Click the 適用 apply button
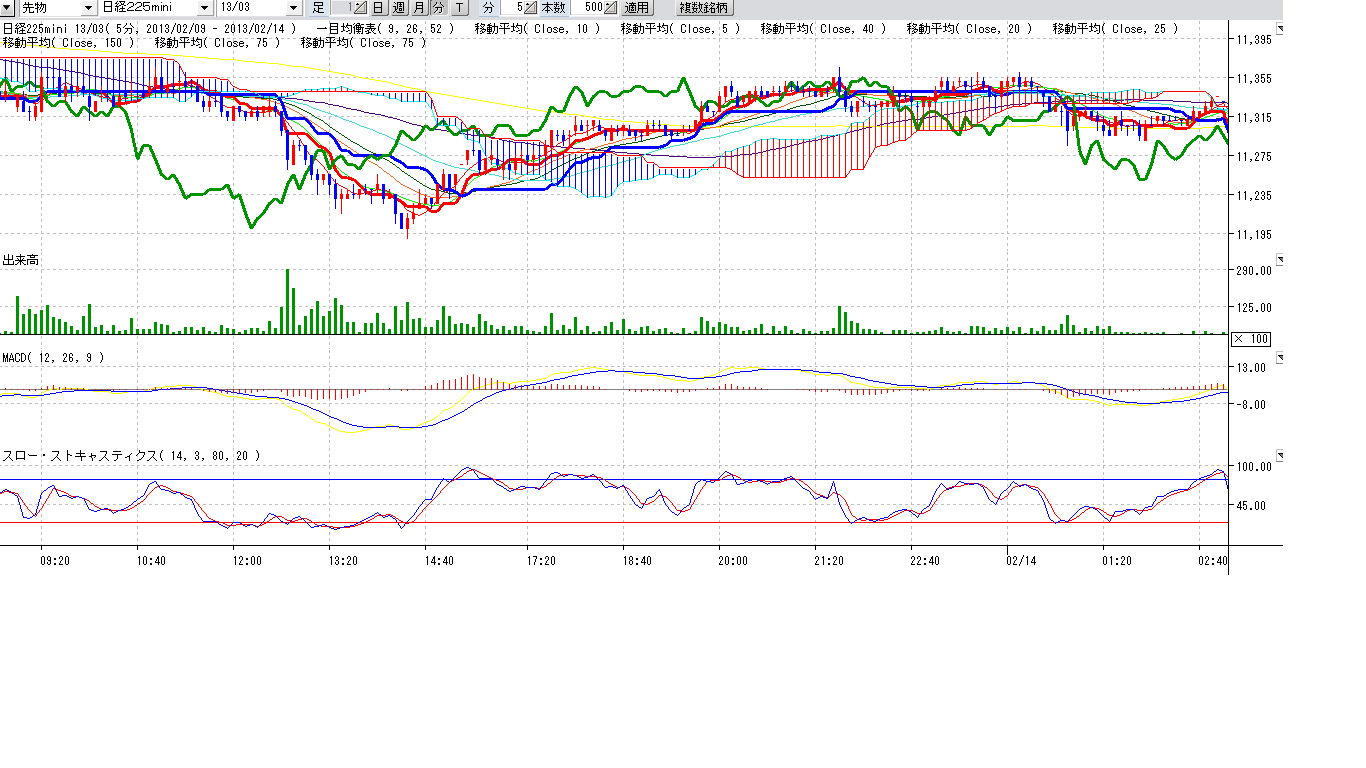The height and width of the screenshot is (768, 1366). [637, 8]
